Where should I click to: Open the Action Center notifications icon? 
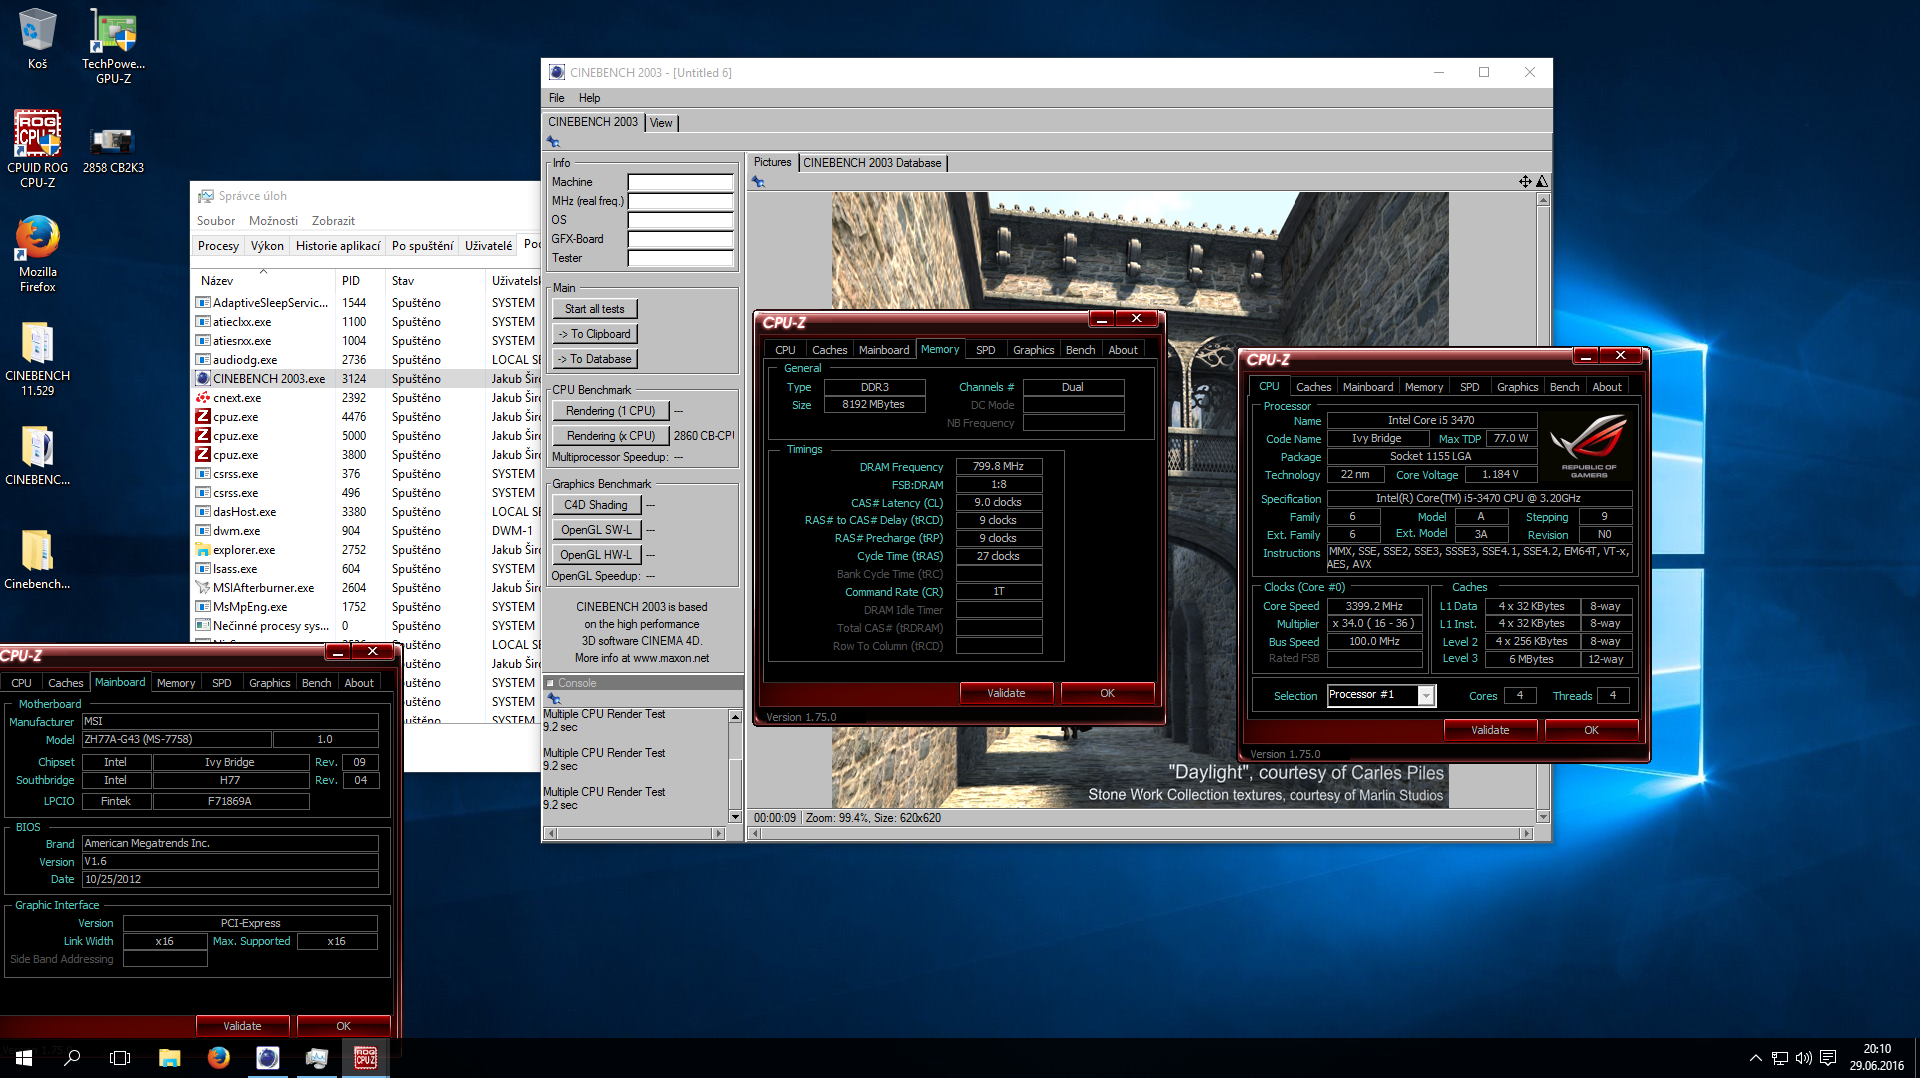tap(1828, 1057)
